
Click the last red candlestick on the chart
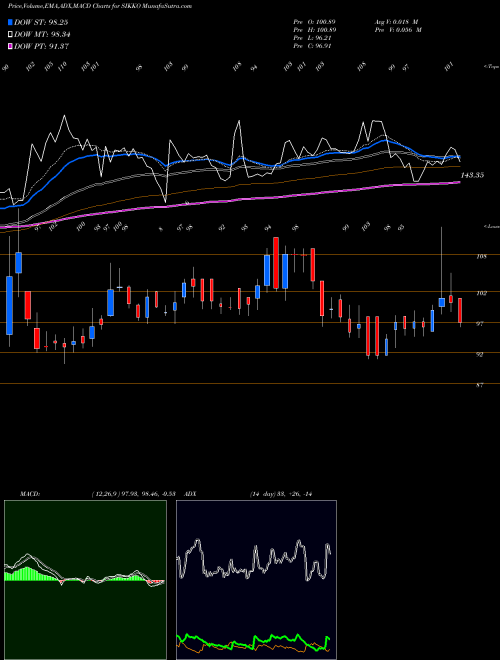tap(460, 310)
